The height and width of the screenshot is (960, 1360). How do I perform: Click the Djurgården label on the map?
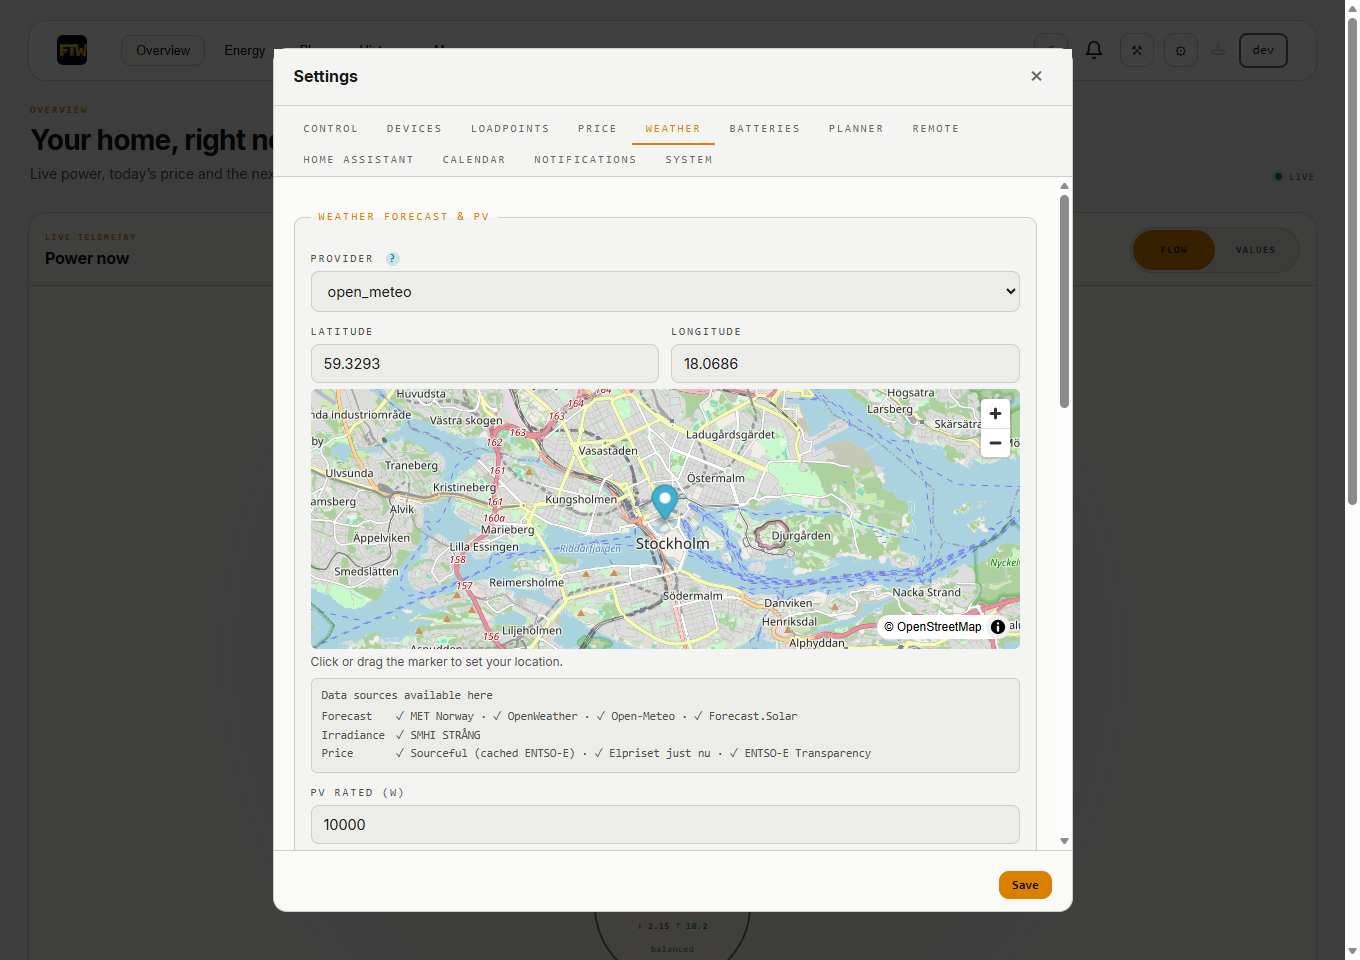(x=801, y=536)
